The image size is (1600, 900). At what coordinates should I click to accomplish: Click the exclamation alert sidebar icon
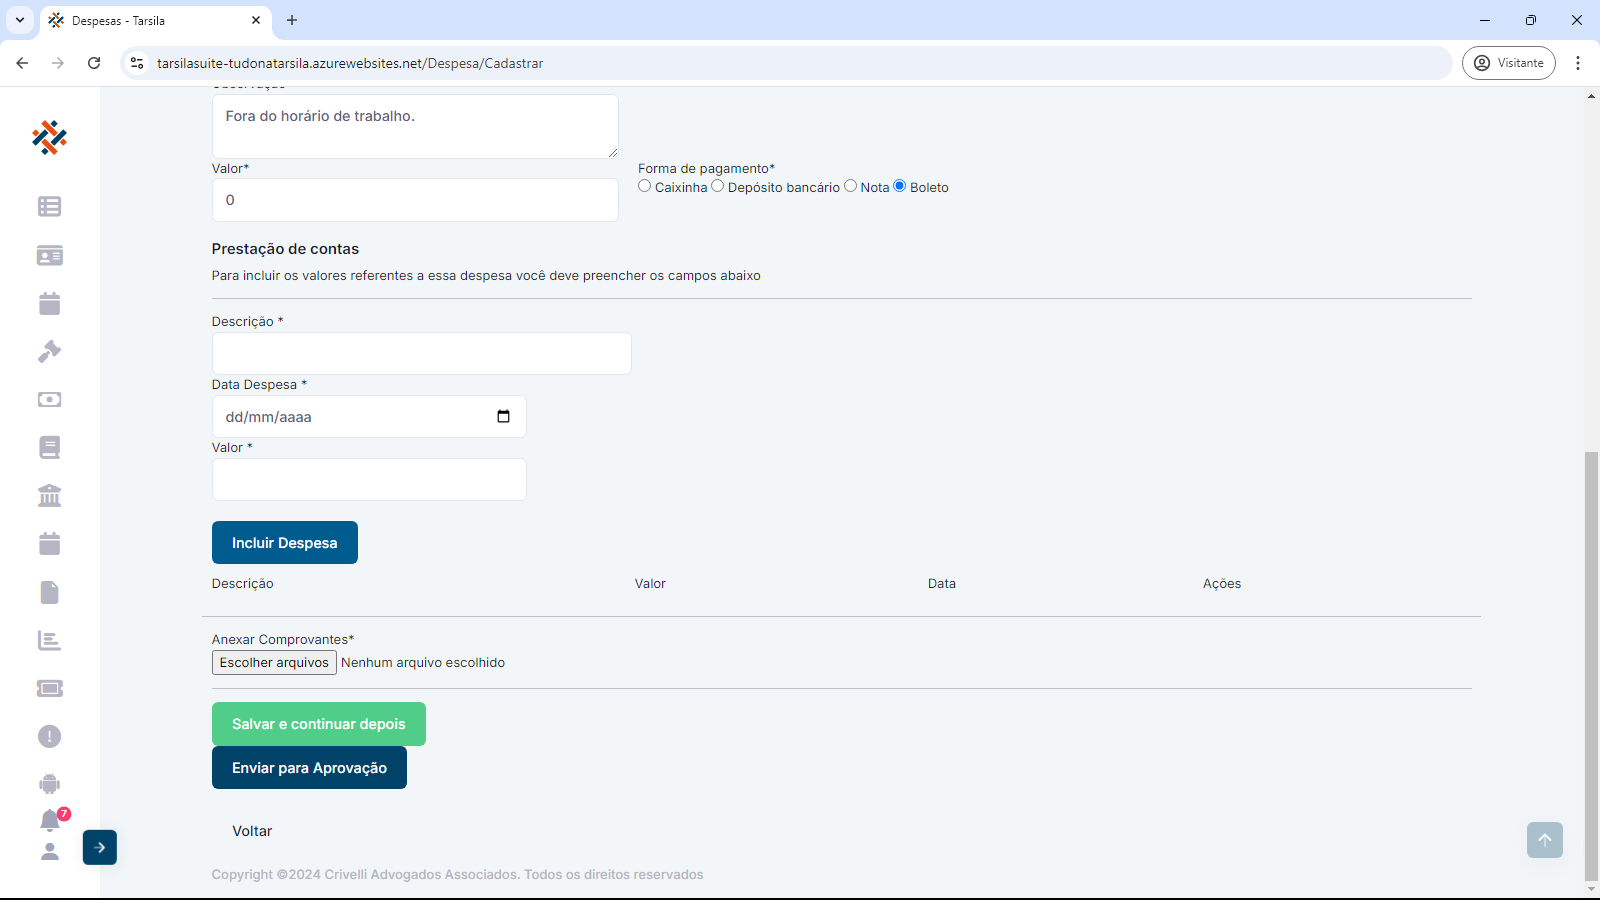[49, 736]
